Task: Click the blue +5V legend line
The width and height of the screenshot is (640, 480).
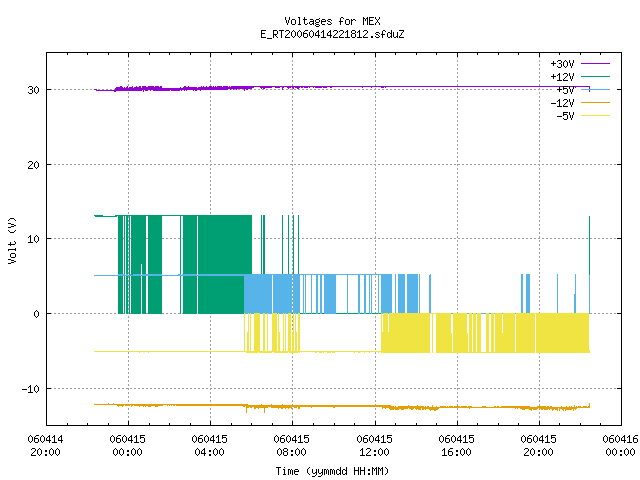Action: [595, 89]
